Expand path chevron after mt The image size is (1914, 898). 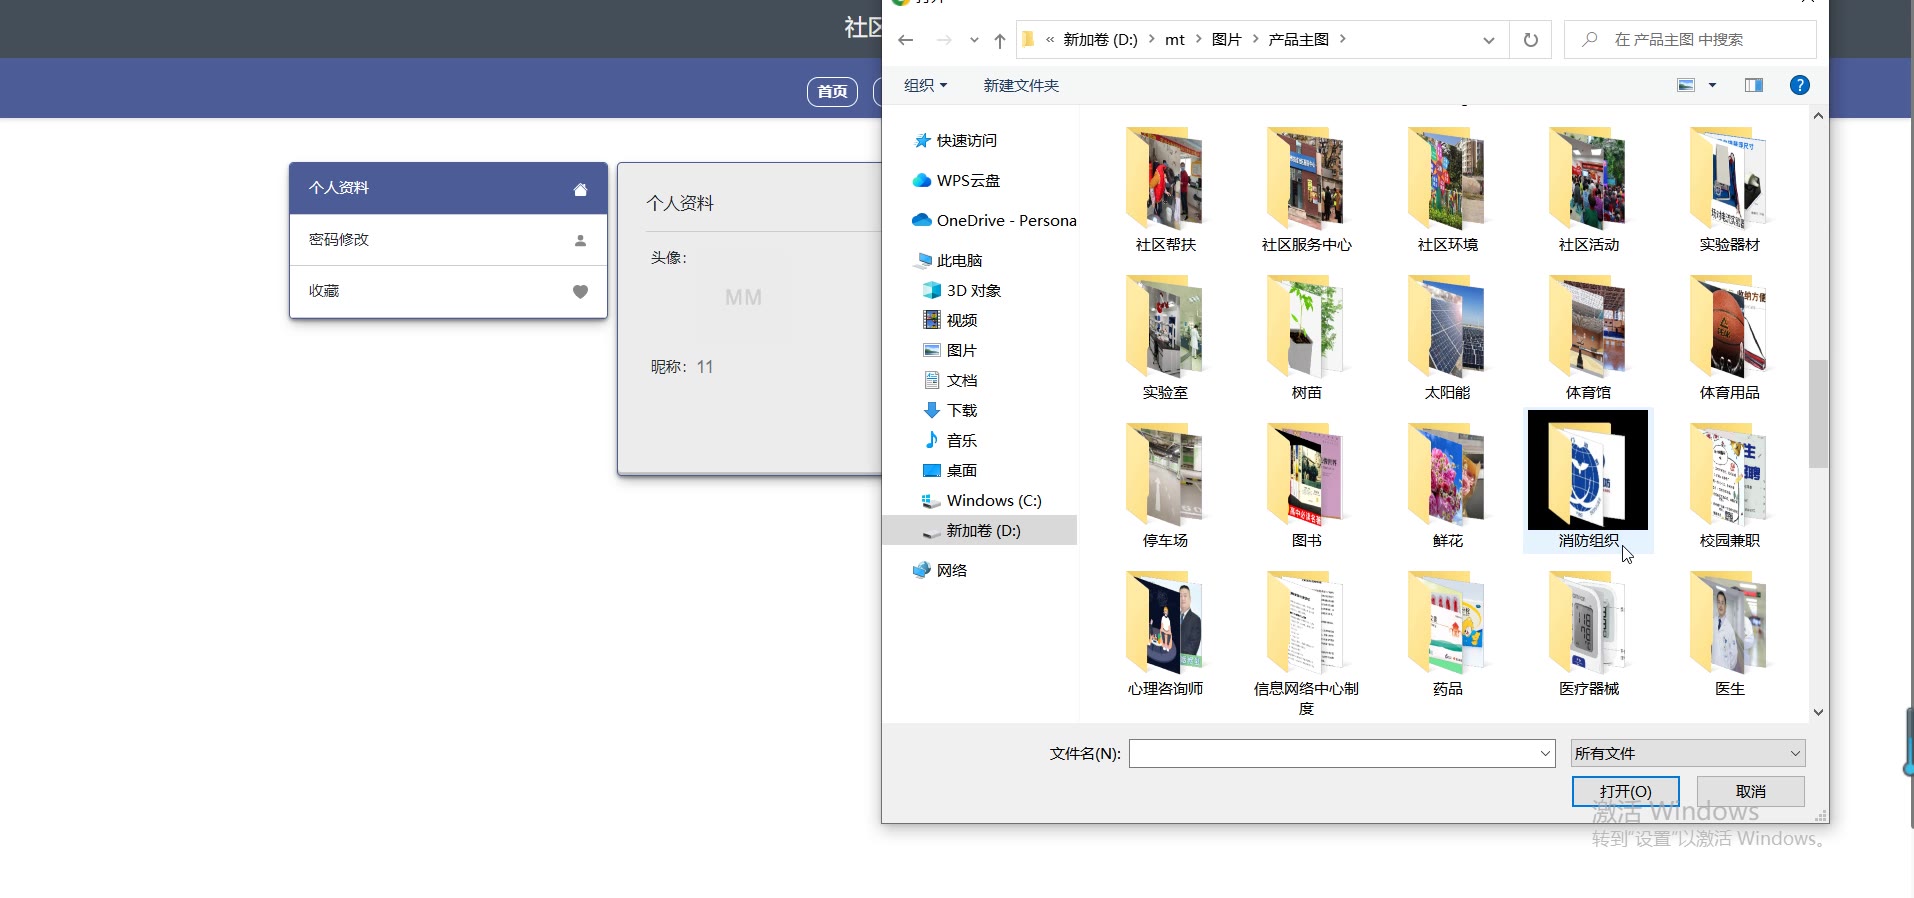pos(1198,39)
